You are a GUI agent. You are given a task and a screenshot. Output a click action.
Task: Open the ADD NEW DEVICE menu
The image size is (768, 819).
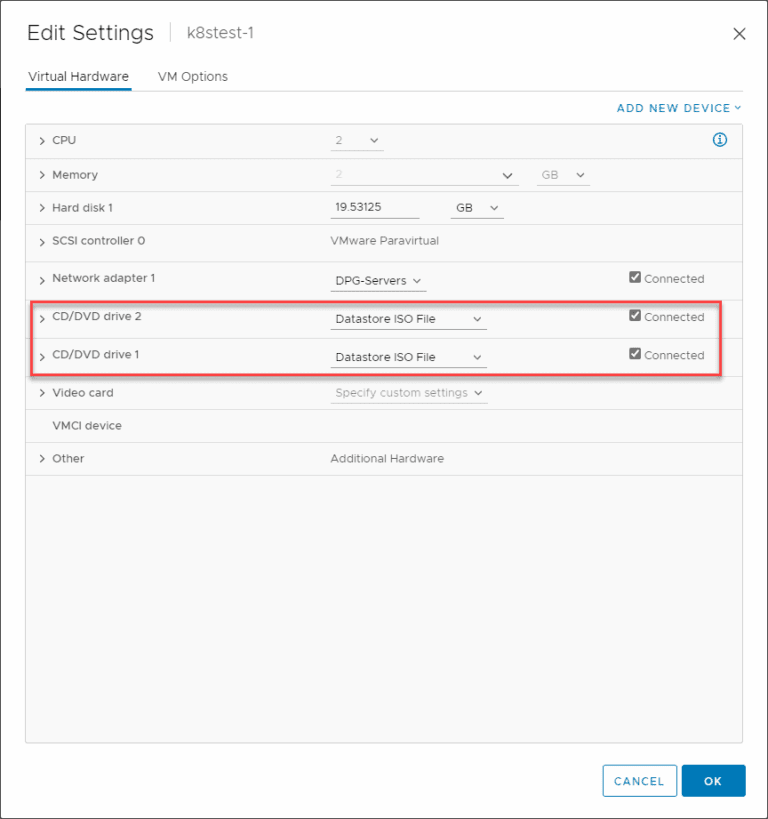tap(678, 107)
